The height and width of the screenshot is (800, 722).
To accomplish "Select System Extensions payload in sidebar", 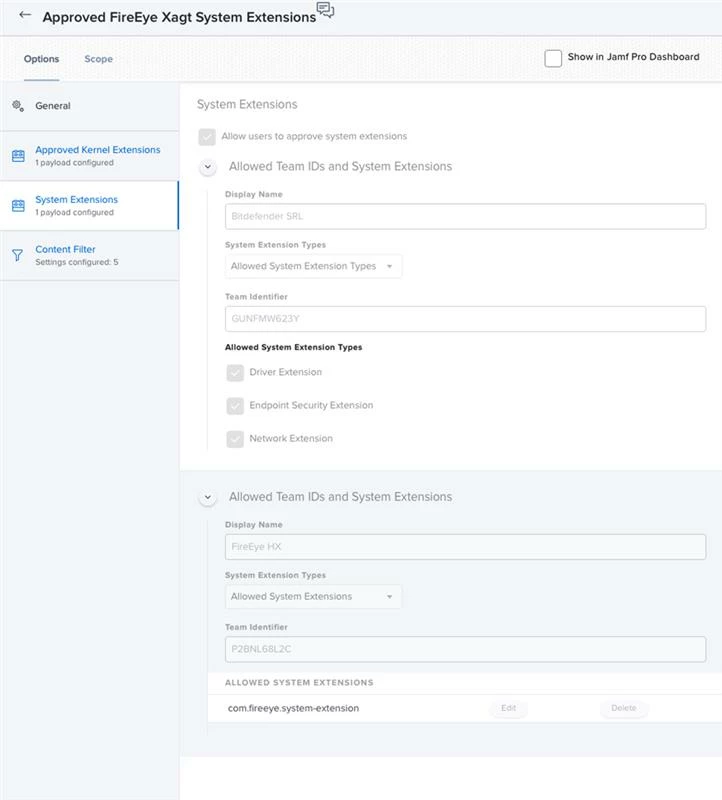I will (x=89, y=206).
